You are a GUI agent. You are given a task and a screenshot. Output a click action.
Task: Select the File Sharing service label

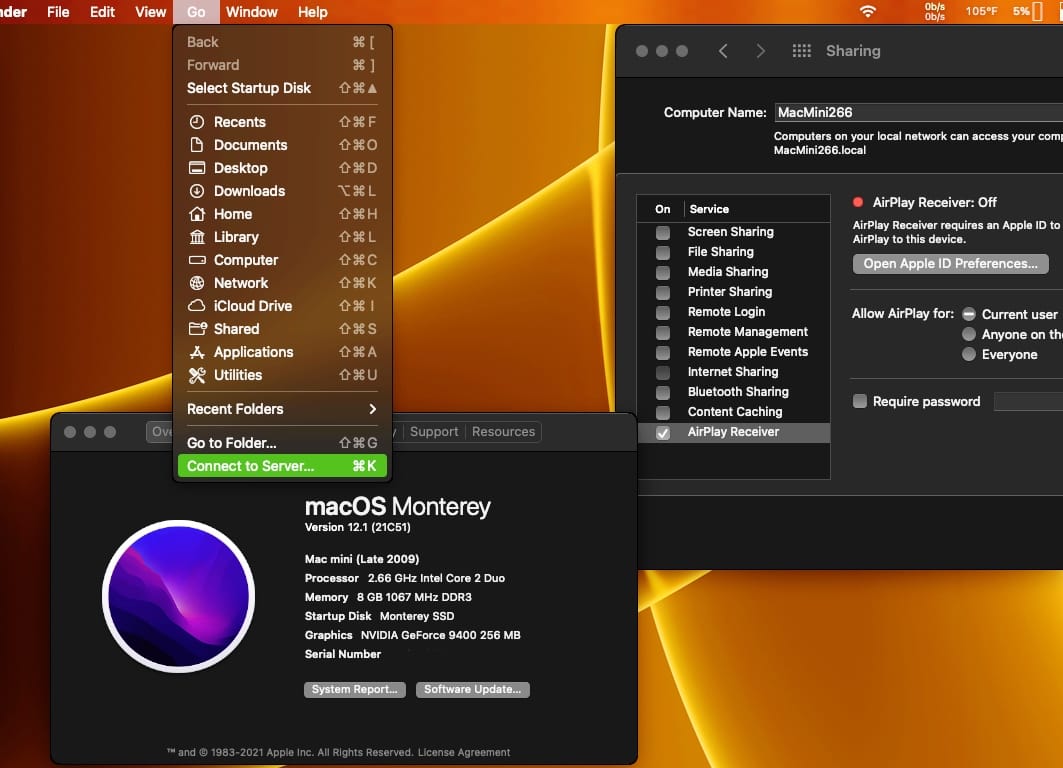pyautogui.click(x=721, y=251)
